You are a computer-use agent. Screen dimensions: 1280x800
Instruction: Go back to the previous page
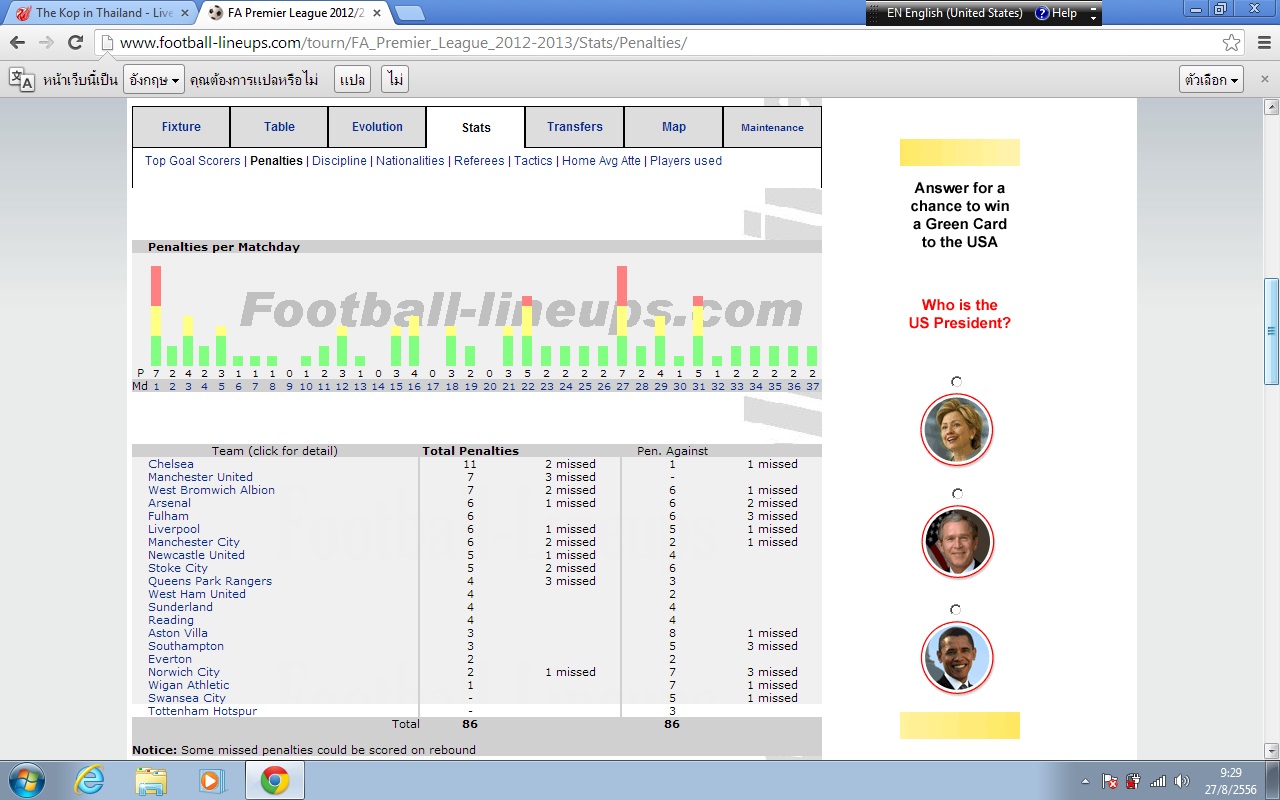coord(17,43)
